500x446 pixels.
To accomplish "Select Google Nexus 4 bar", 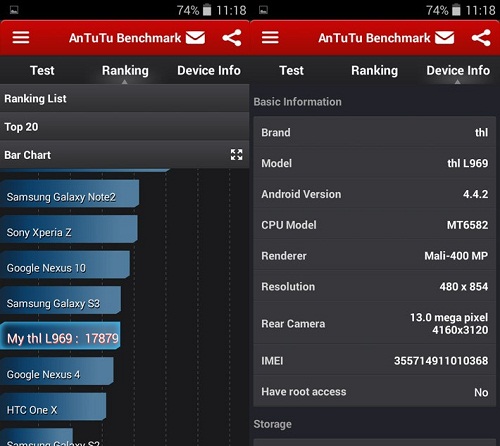I will [x=57, y=371].
